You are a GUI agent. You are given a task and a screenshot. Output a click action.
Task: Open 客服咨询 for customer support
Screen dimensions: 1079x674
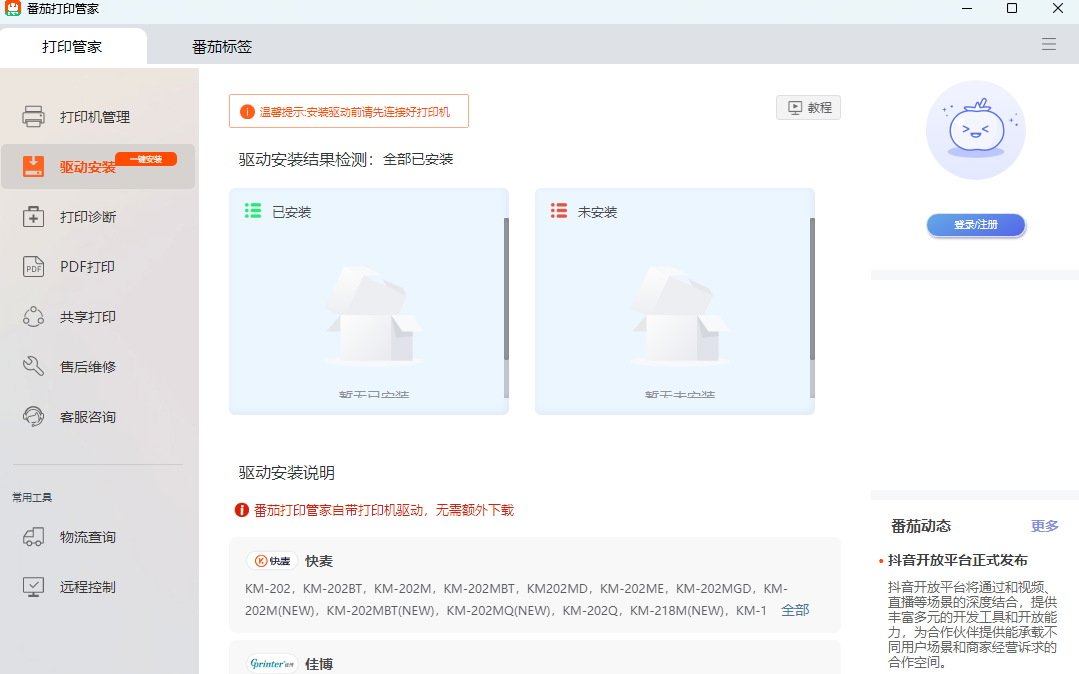coord(89,416)
